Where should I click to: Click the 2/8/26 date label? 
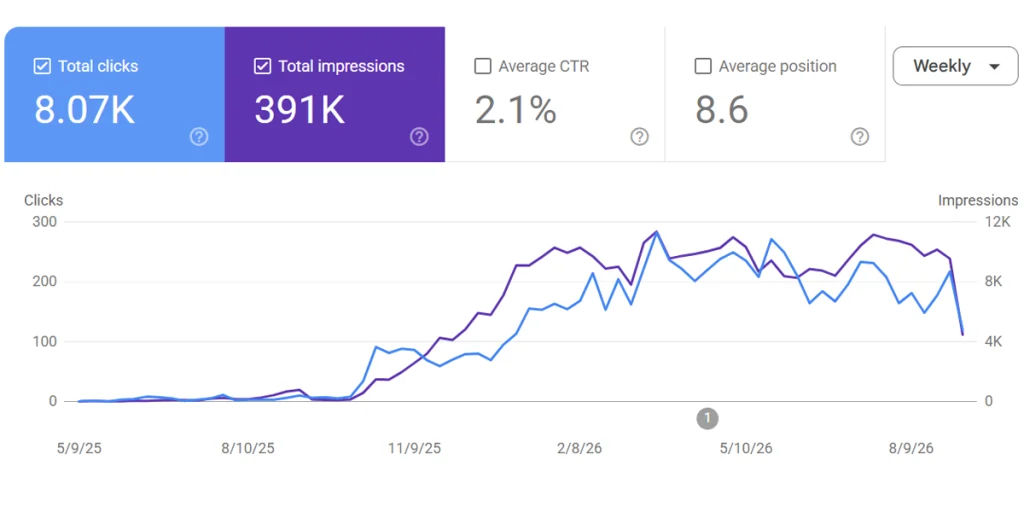point(579,449)
